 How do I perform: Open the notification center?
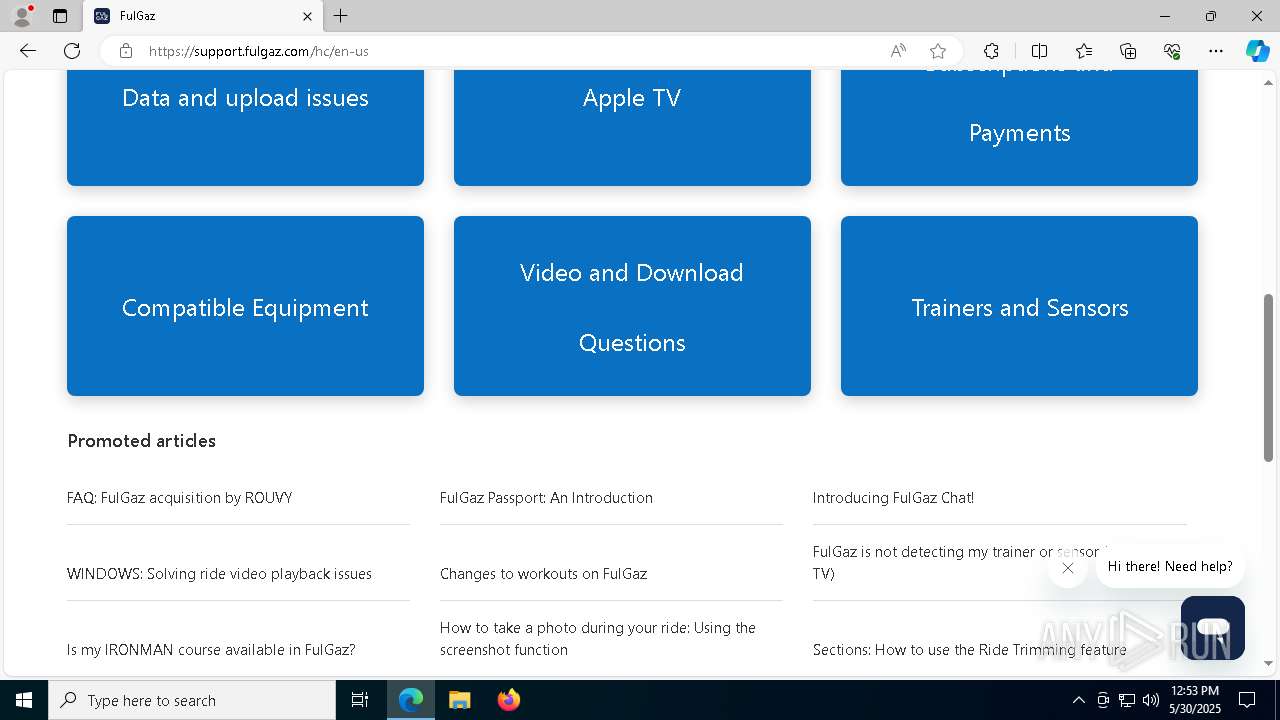pos(1247,700)
